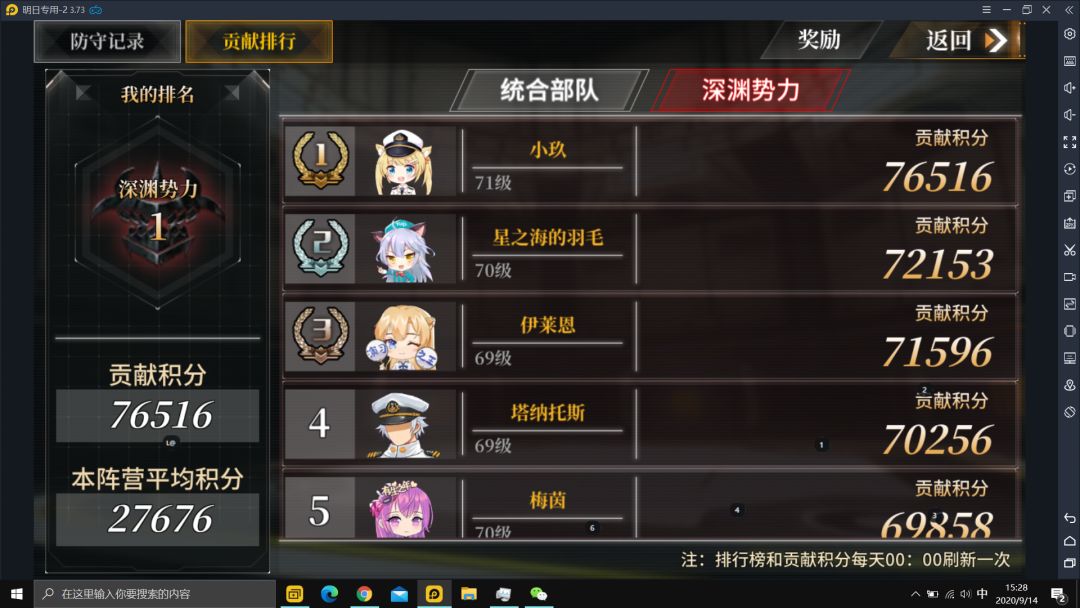The height and width of the screenshot is (608, 1080).
Task: Open the location pin icon in sidebar
Action: tap(1069, 385)
